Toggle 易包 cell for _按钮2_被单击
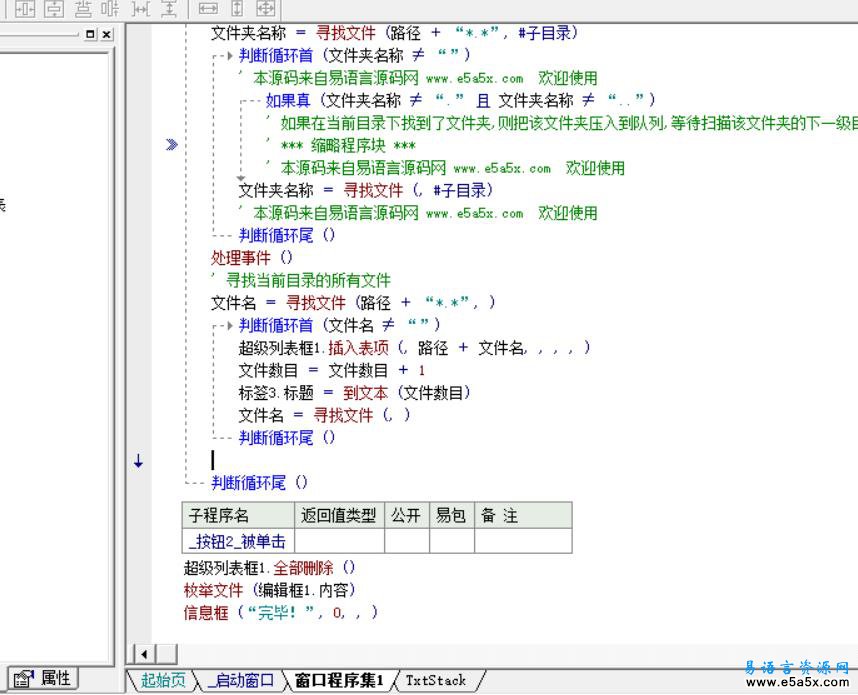 (x=452, y=541)
